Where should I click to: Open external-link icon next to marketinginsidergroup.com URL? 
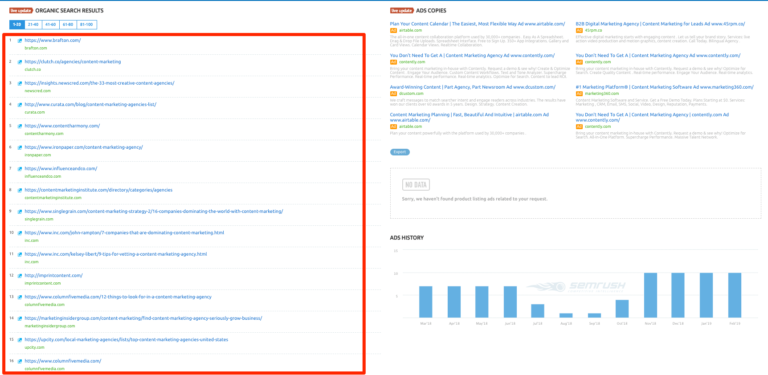point(20,319)
